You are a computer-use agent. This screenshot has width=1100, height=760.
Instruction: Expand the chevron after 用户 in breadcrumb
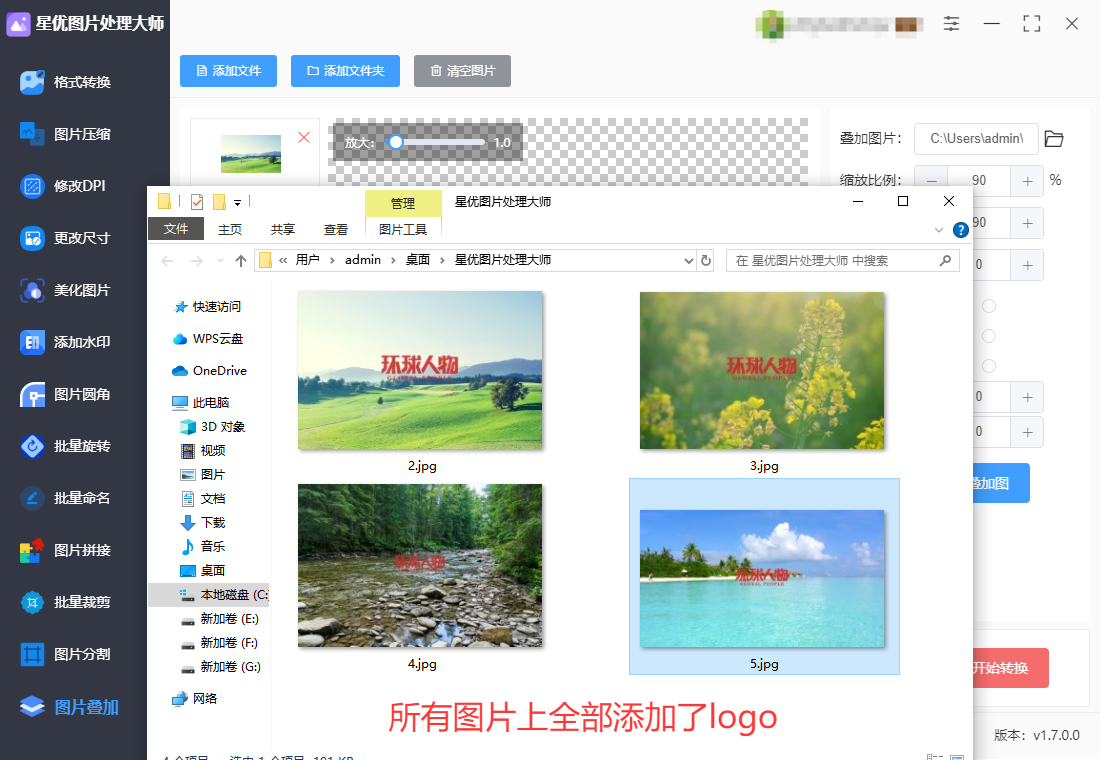[x=332, y=260]
